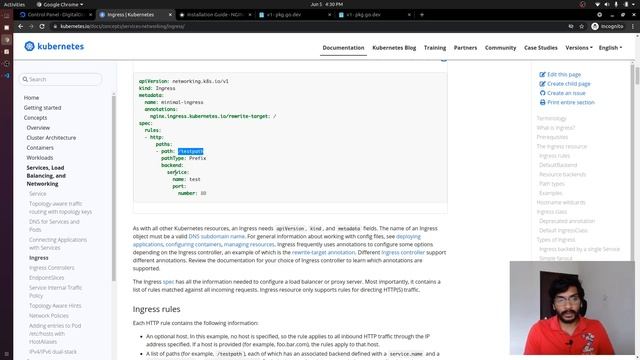Click the Print entire section icon
640x360 pixels.
(x=542, y=102)
